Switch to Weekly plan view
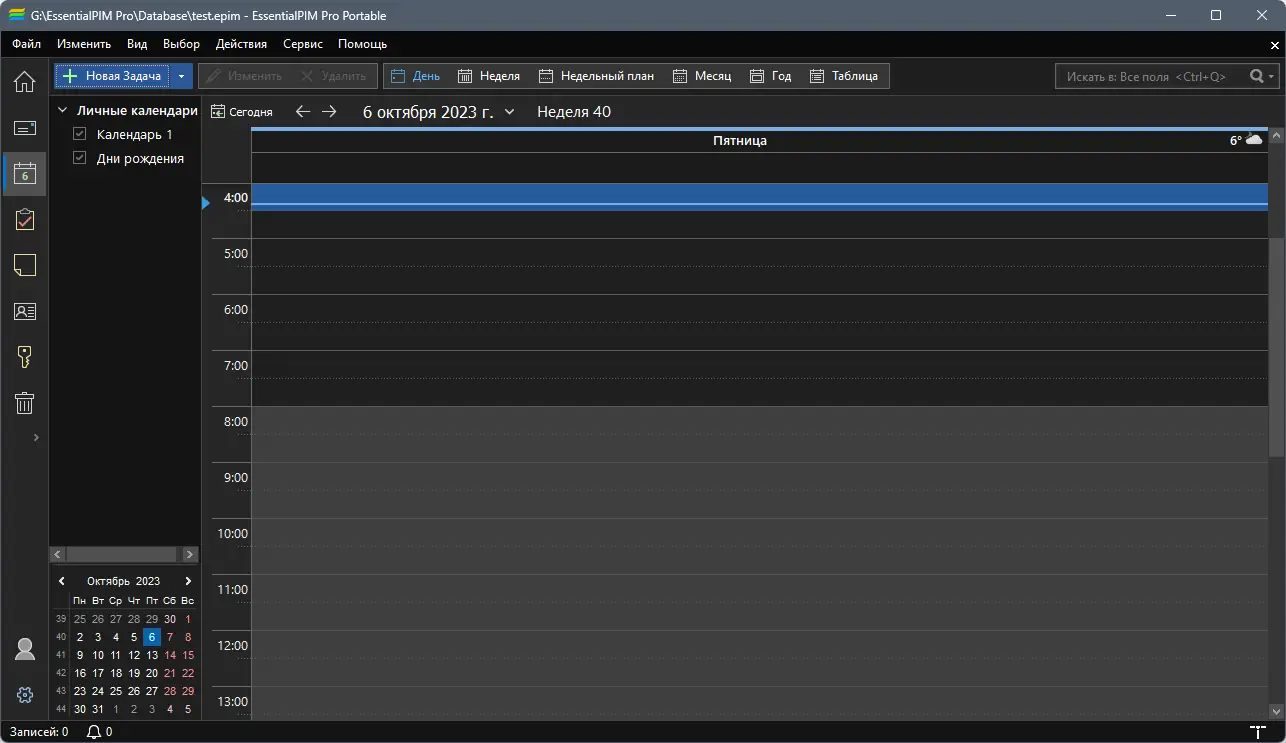 pos(596,76)
